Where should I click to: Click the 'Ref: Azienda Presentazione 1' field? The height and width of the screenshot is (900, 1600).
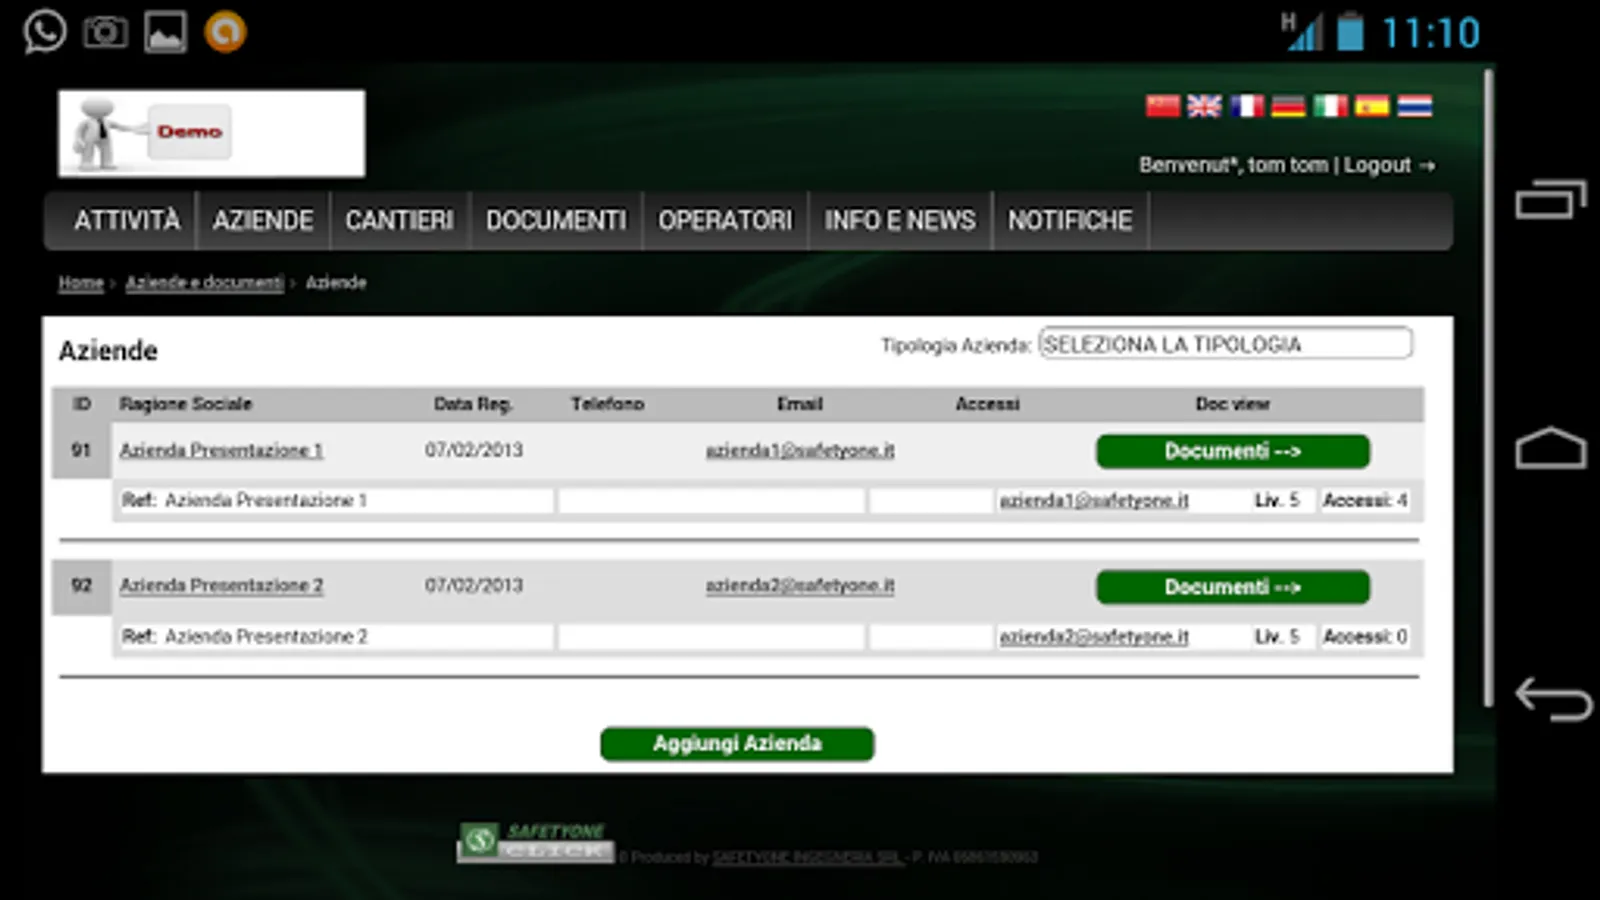[x=334, y=500]
